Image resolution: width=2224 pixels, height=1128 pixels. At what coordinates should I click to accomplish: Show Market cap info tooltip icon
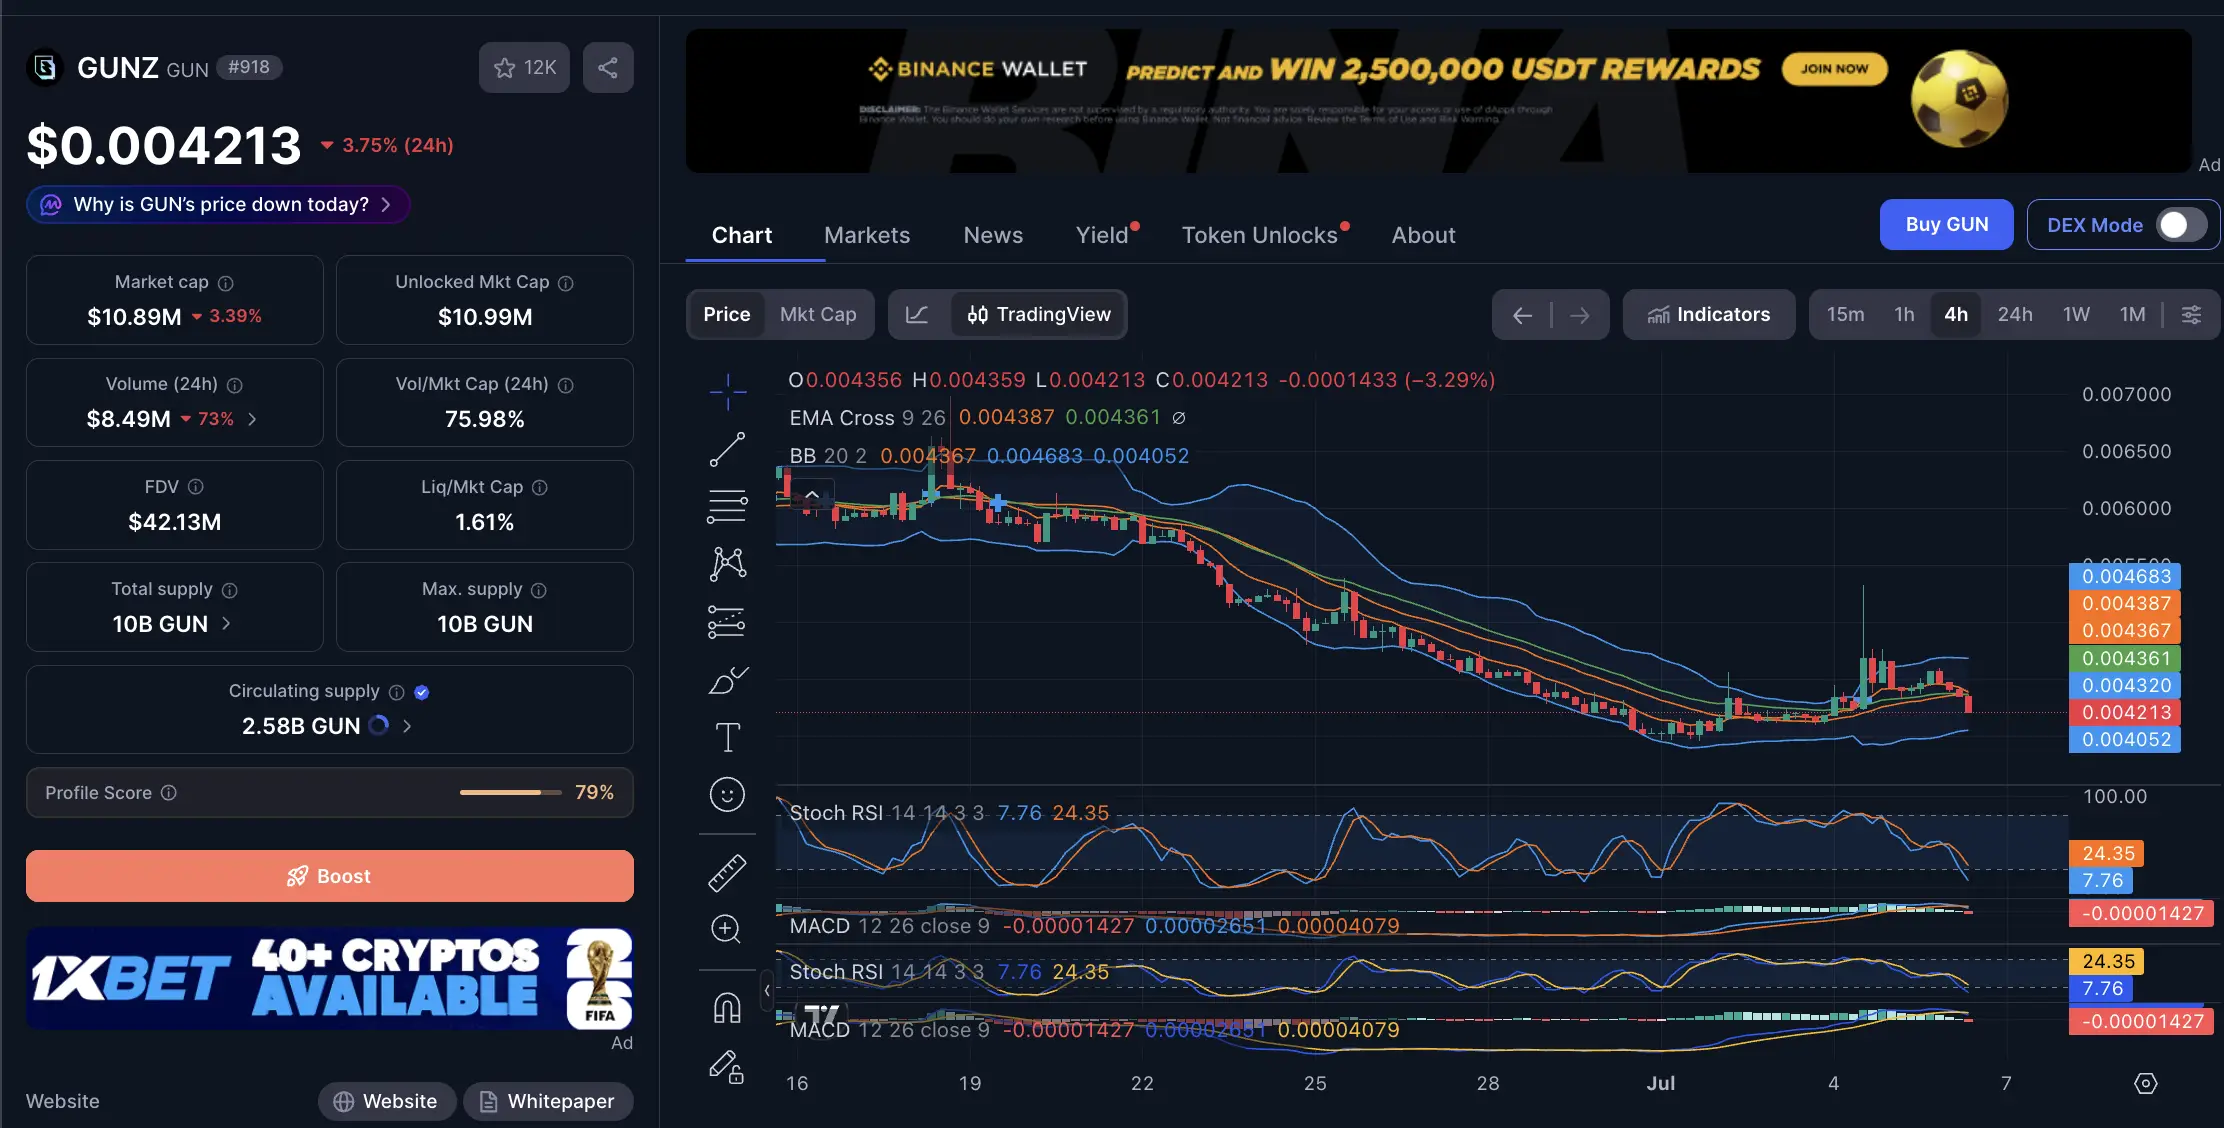point(226,283)
